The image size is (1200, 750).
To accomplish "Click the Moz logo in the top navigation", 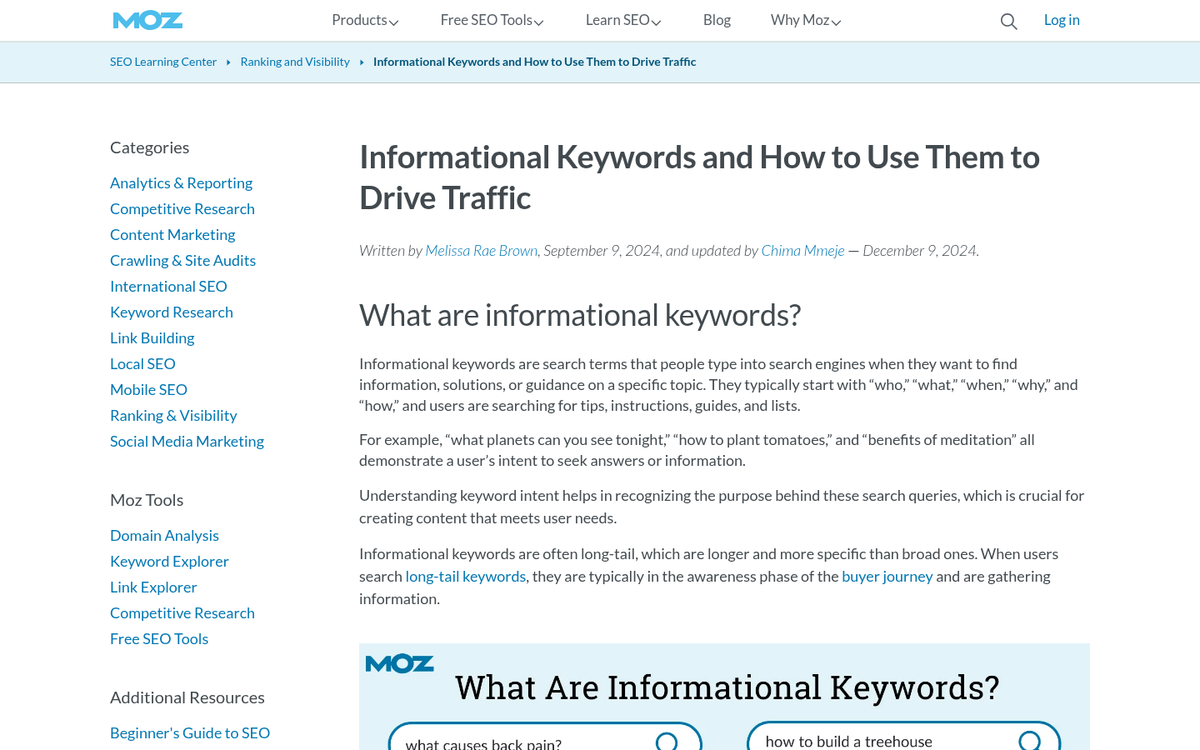I will 147,20.
